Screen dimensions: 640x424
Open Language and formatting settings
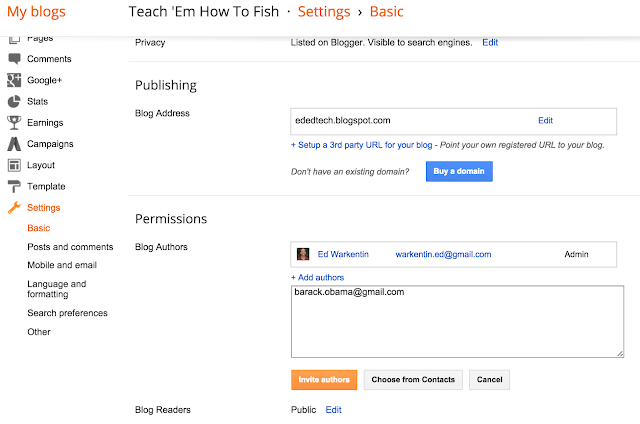pos(57,289)
